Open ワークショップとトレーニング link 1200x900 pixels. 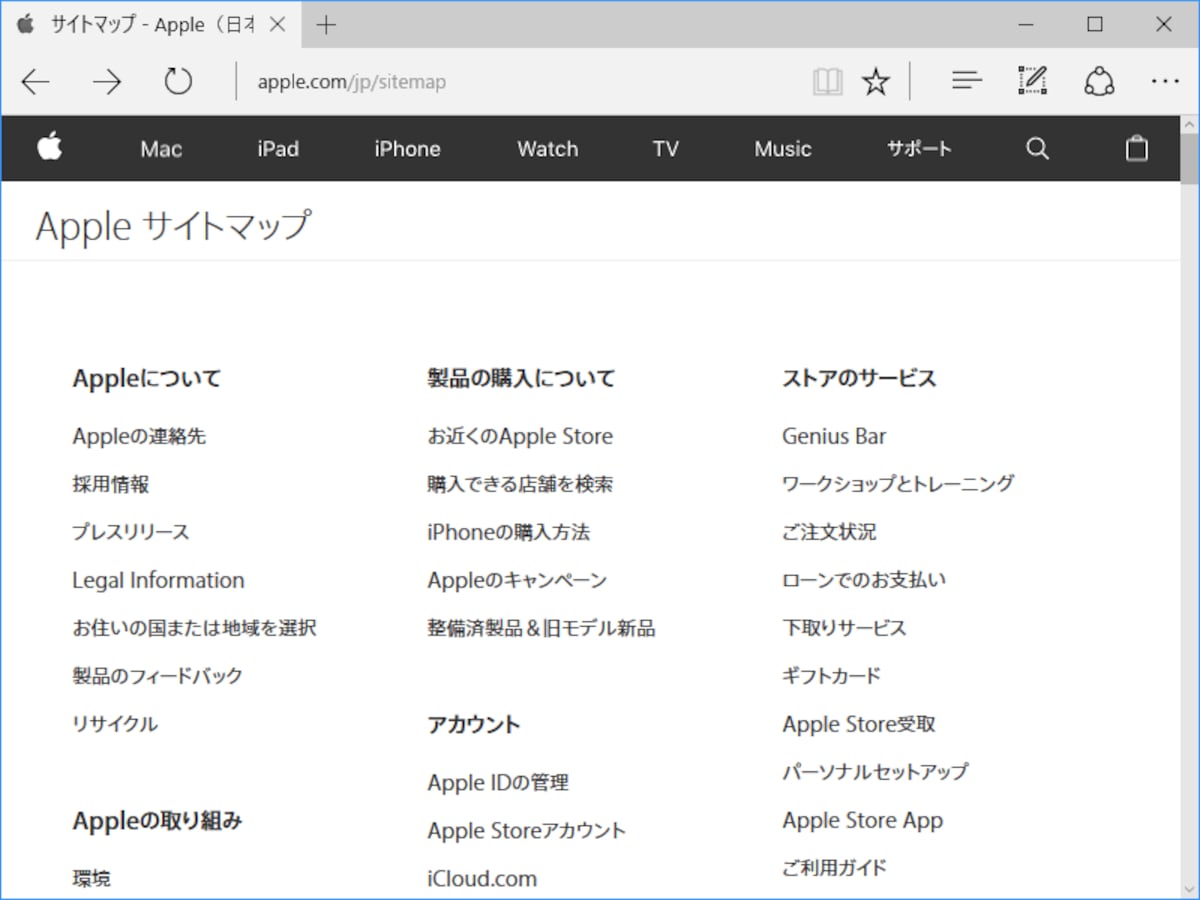point(898,484)
